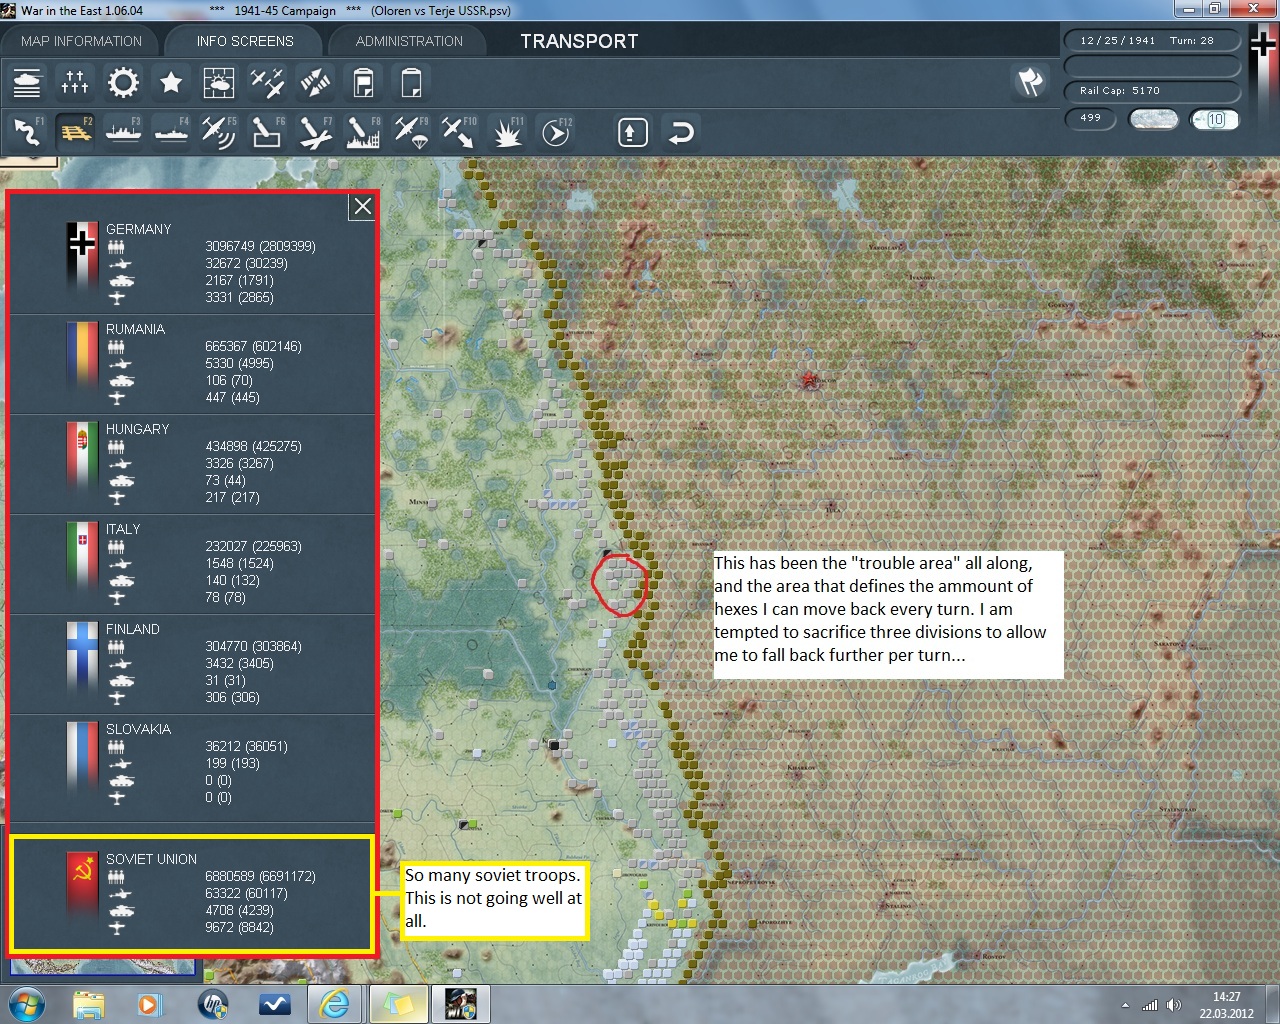
Task: Open Internet Explorer from the taskbar
Action: (x=335, y=1003)
